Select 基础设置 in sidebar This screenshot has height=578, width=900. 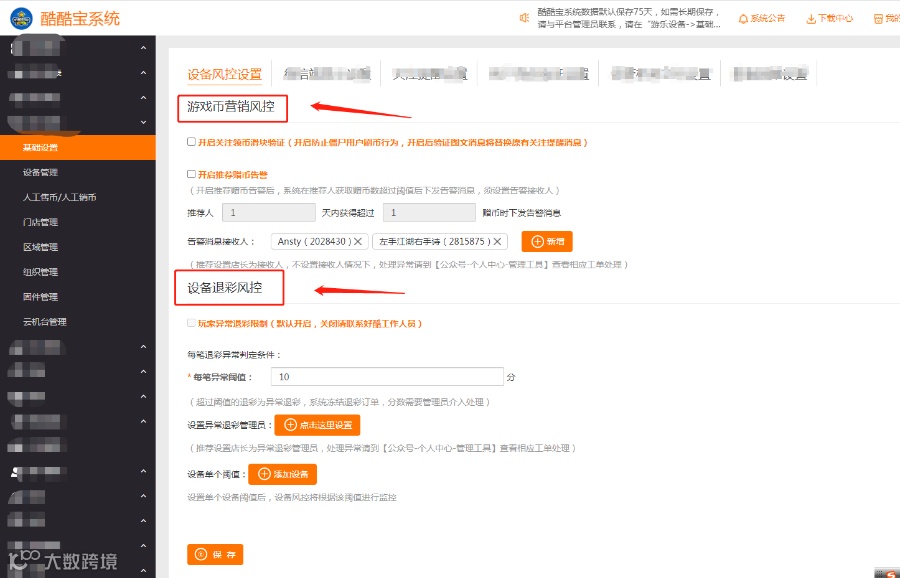tap(77, 148)
